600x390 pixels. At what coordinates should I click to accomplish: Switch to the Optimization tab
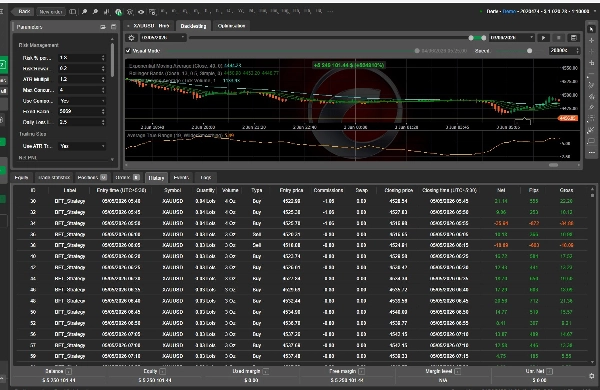click(231, 26)
